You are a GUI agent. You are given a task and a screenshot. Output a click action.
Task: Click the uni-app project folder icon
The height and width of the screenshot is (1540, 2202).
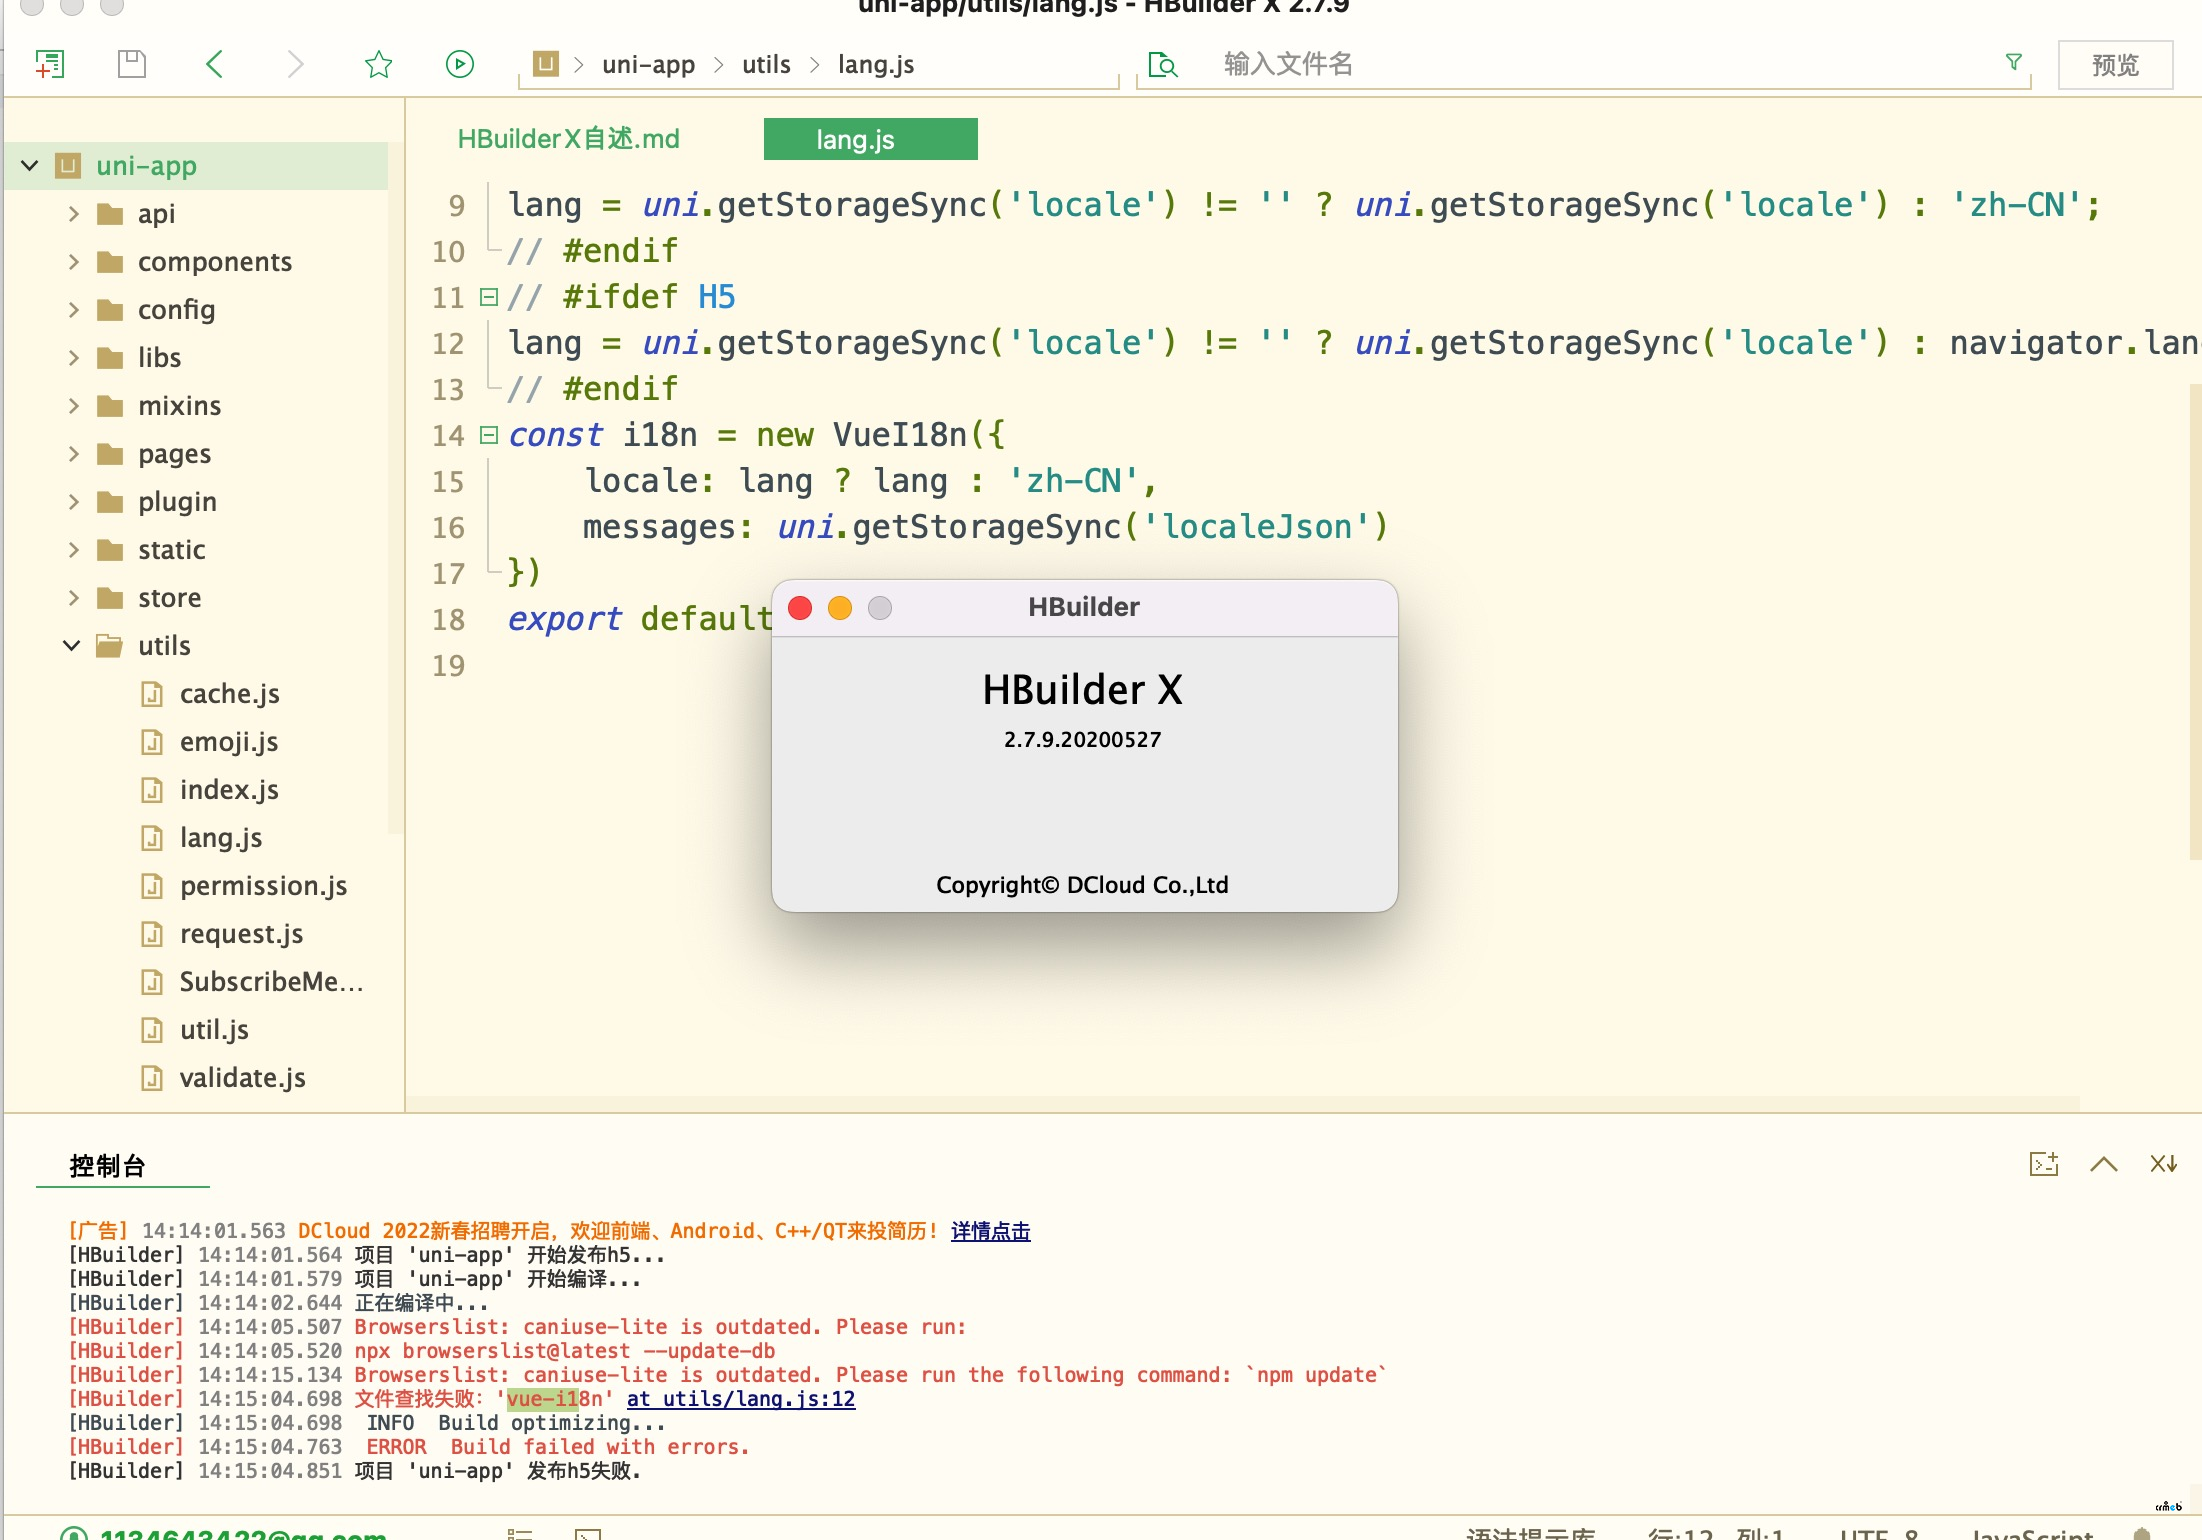(68, 165)
